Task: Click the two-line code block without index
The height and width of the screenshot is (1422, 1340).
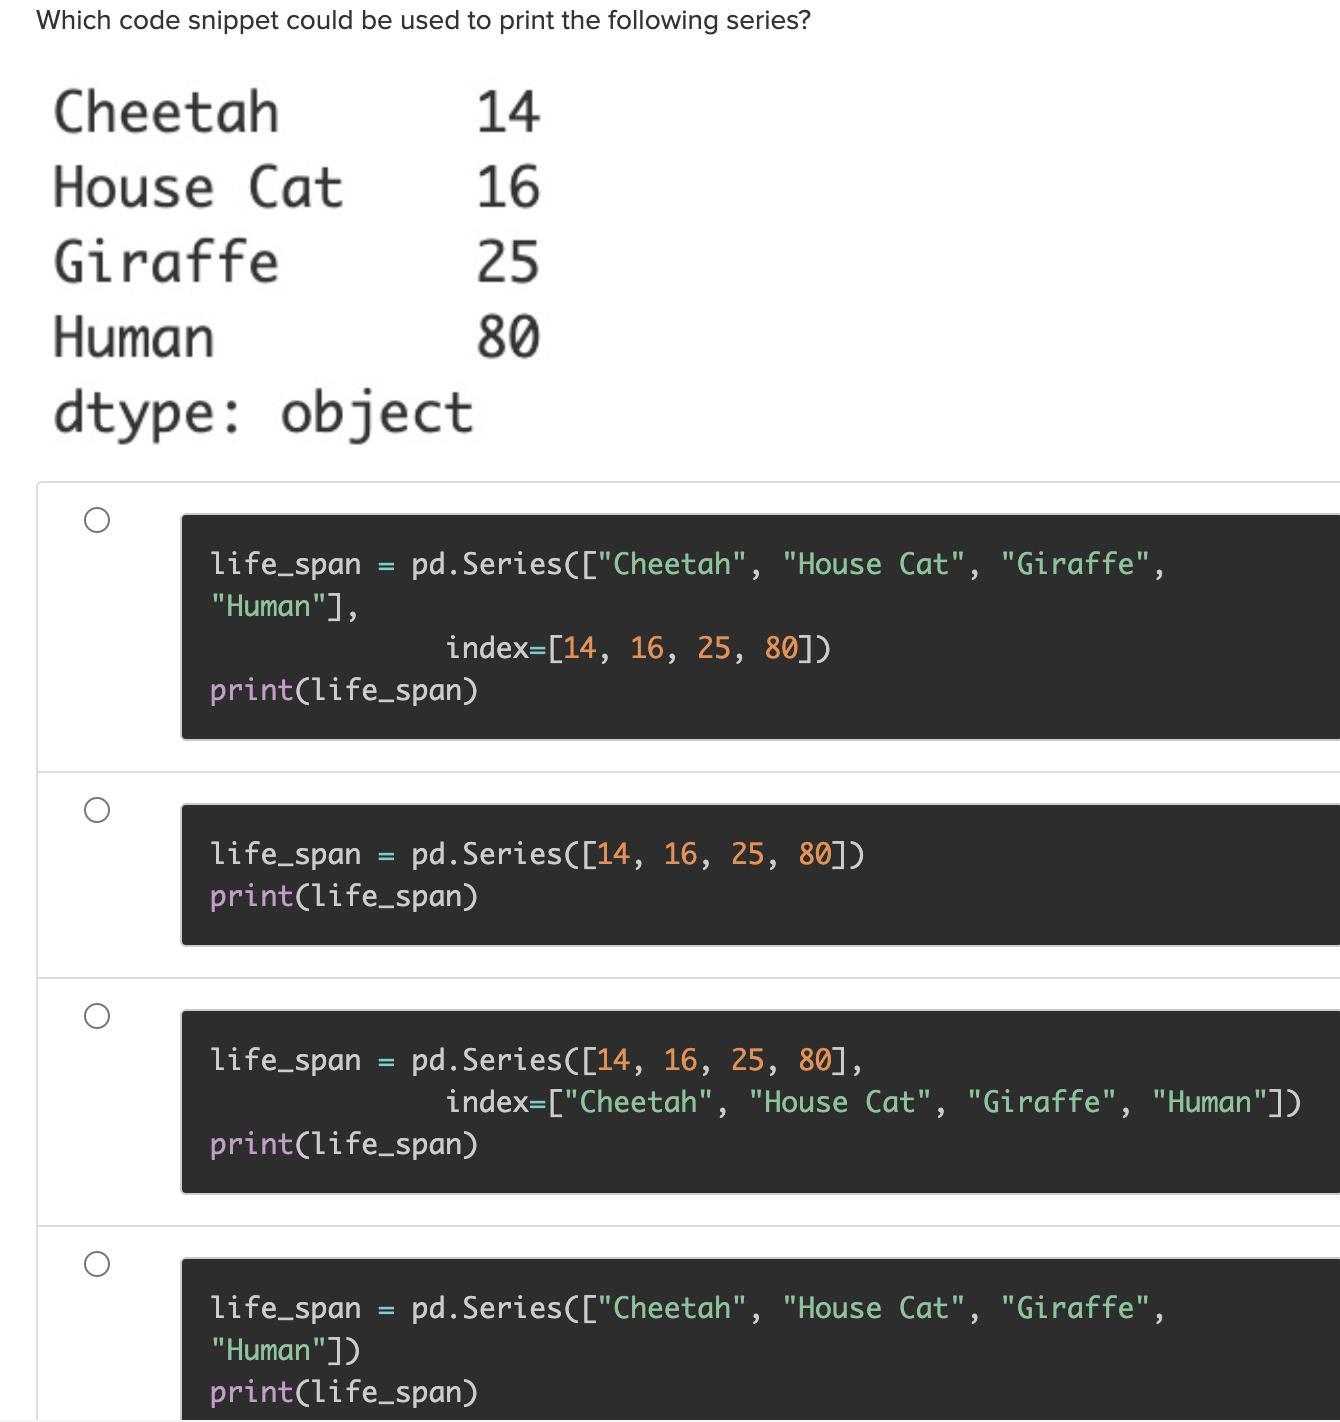Action: click(760, 875)
